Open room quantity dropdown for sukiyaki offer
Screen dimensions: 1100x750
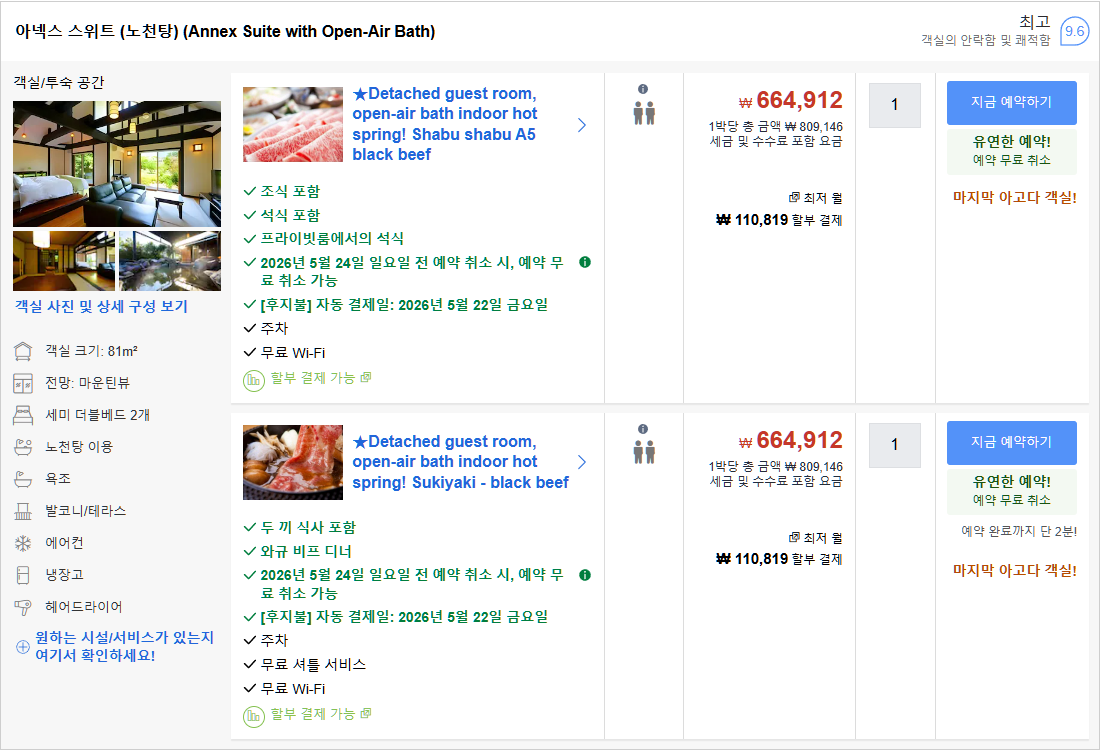tap(894, 445)
